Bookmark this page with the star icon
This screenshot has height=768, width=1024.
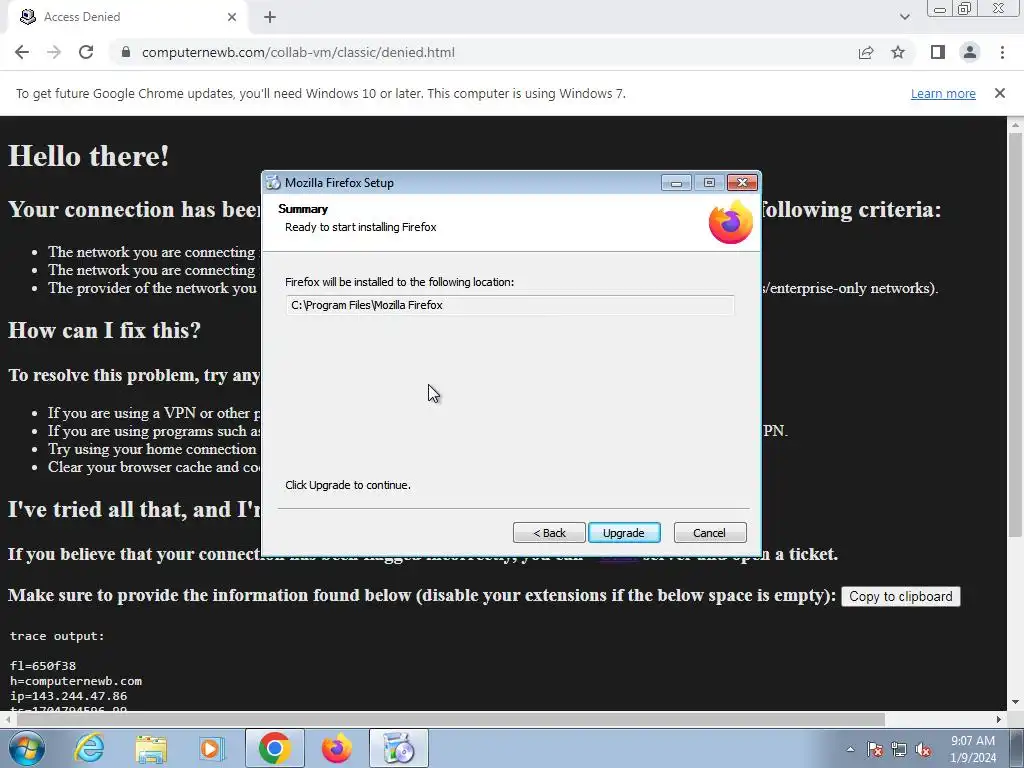pyautogui.click(x=898, y=52)
